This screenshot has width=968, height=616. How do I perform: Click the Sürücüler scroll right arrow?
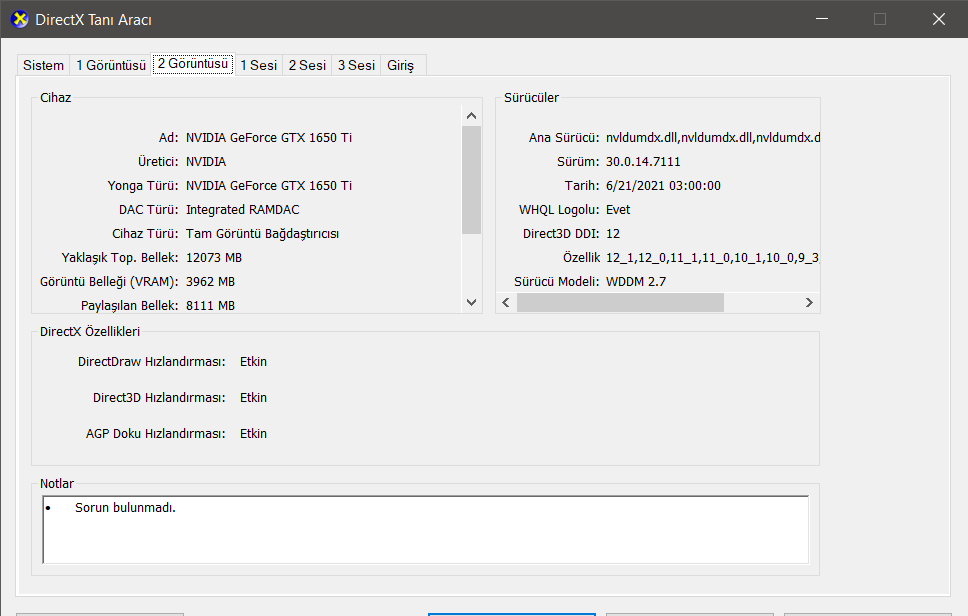pyautogui.click(x=809, y=302)
